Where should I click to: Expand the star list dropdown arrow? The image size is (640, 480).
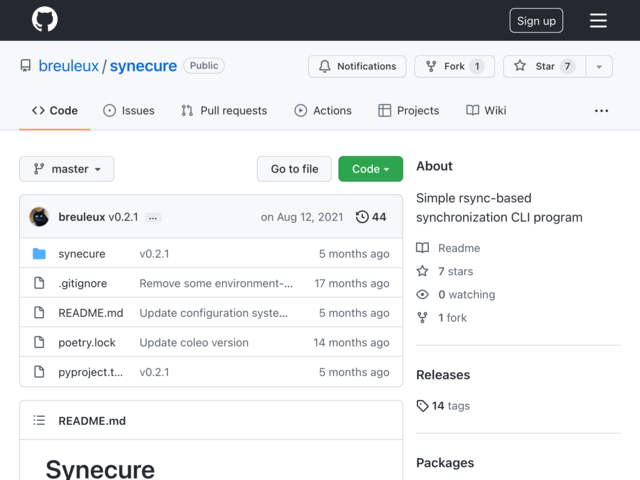599,67
